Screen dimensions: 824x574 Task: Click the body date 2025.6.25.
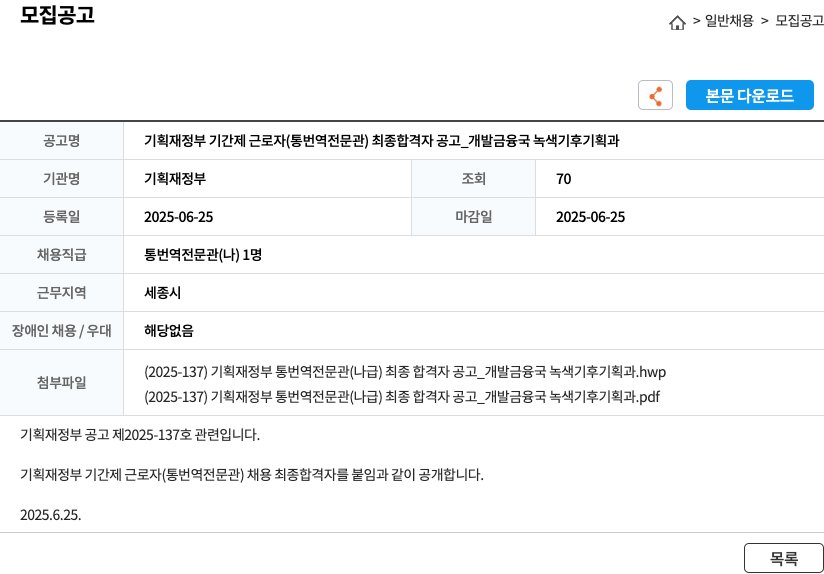[x=50, y=515]
